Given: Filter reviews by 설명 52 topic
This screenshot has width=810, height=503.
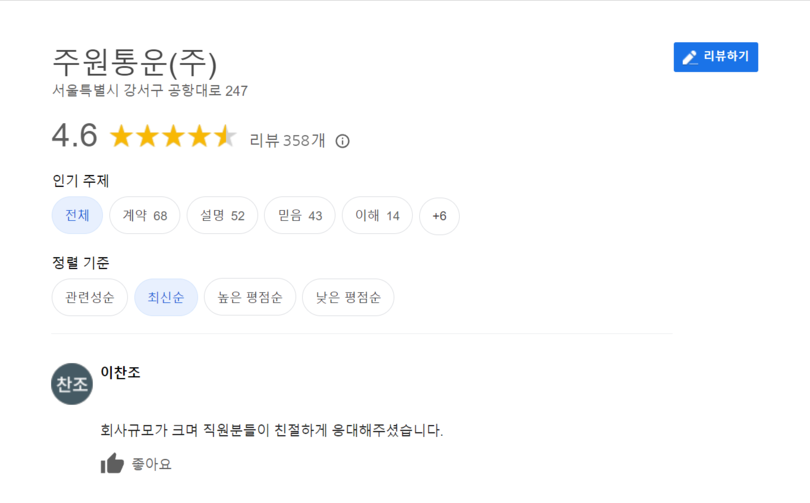Looking at the screenshot, I should coord(222,215).
